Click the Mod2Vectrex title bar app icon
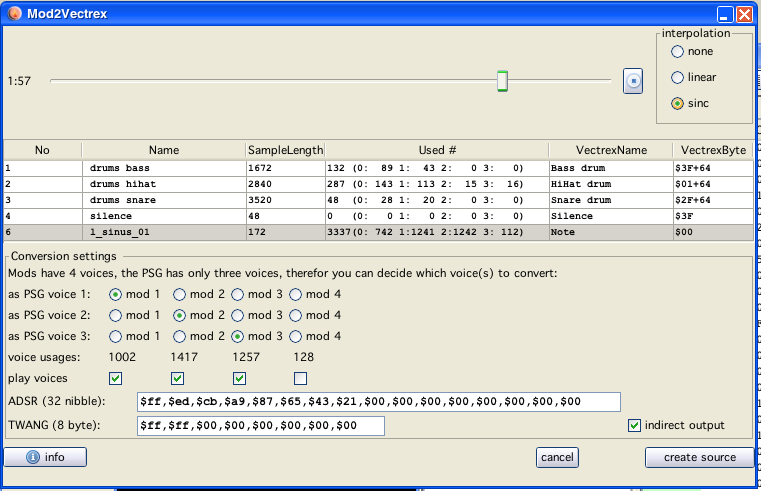Image resolution: width=761 pixels, height=491 pixels. click(13, 13)
